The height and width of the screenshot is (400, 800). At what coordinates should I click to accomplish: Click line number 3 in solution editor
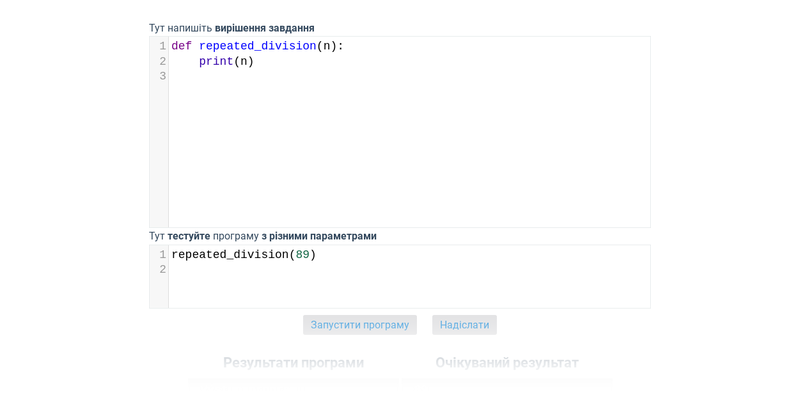163,76
